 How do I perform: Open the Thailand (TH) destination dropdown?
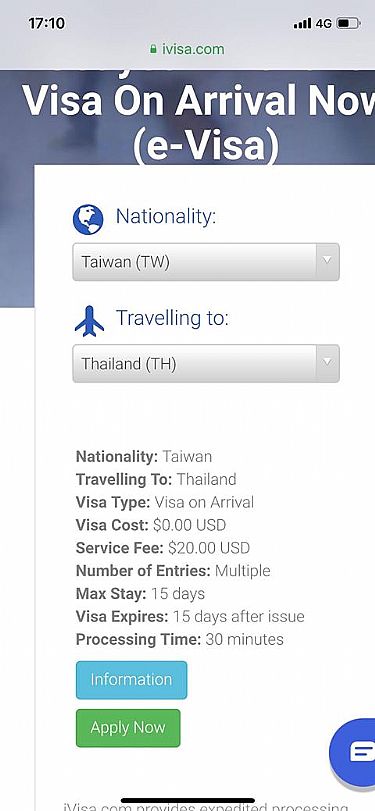(206, 364)
